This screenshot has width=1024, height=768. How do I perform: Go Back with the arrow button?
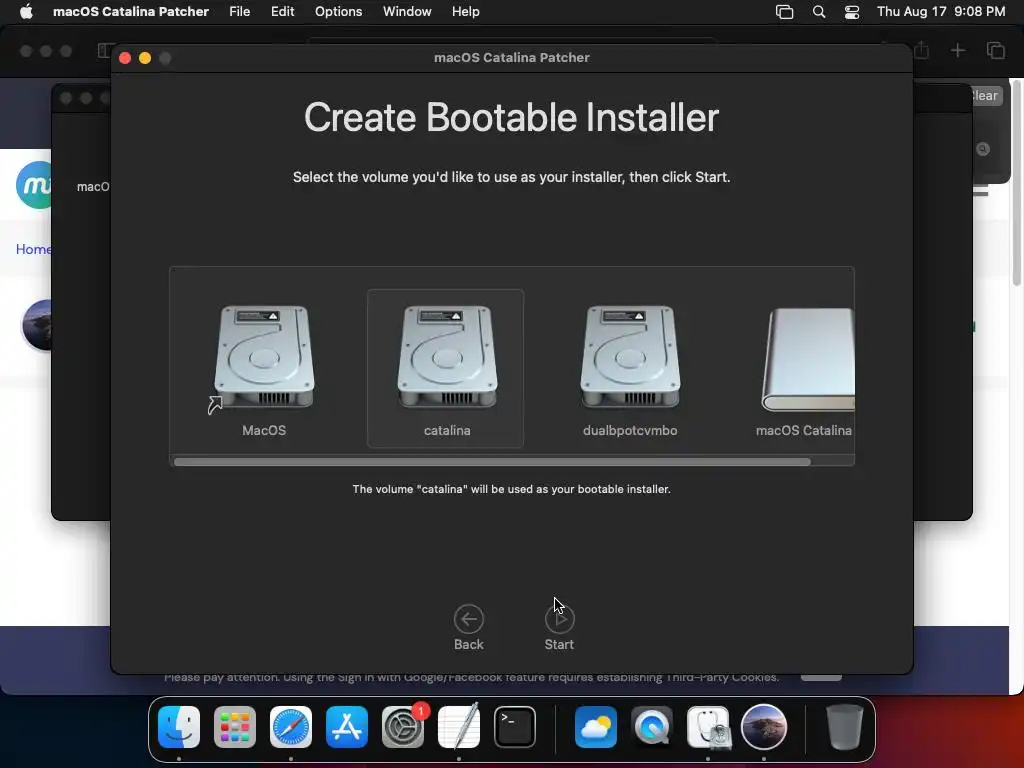coord(468,618)
